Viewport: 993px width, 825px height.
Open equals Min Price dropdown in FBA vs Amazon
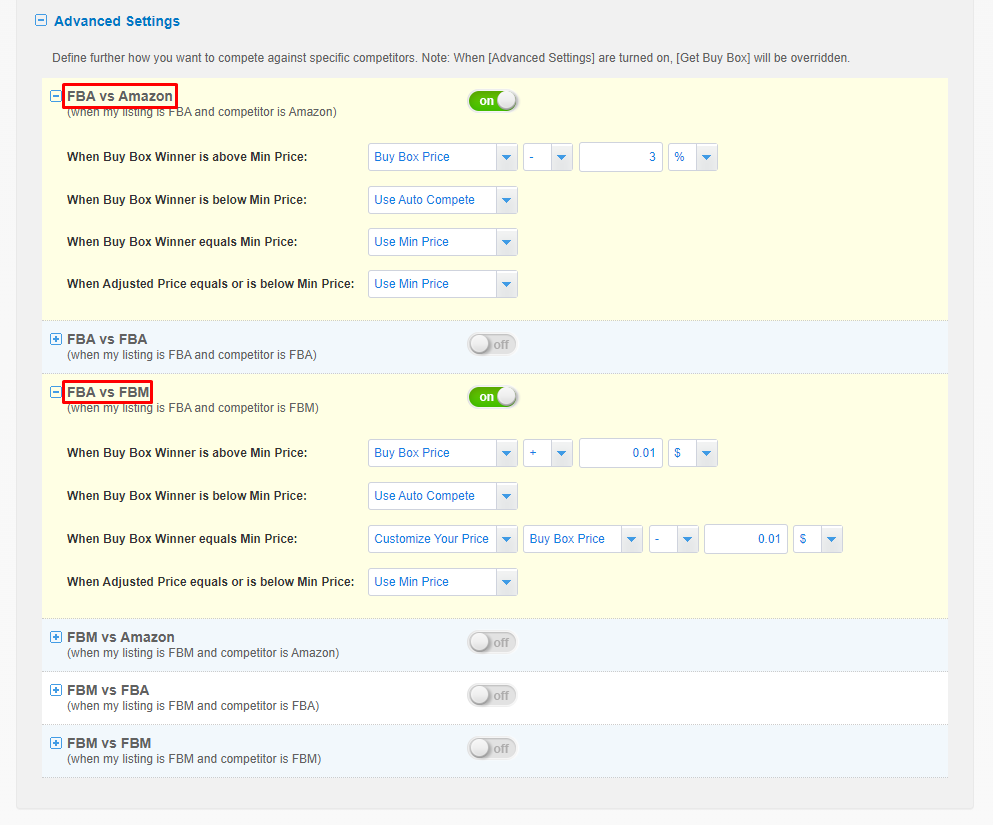tap(443, 242)
